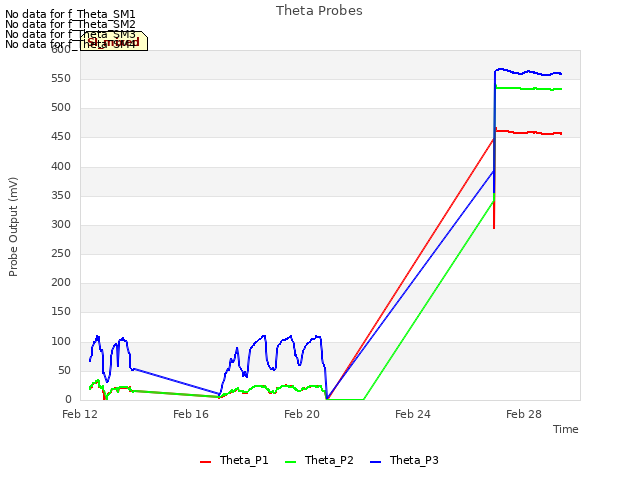Toggle Theta_P1 series in legend
640x480 pixels.
pyautogui.click(x=234, y=460)
